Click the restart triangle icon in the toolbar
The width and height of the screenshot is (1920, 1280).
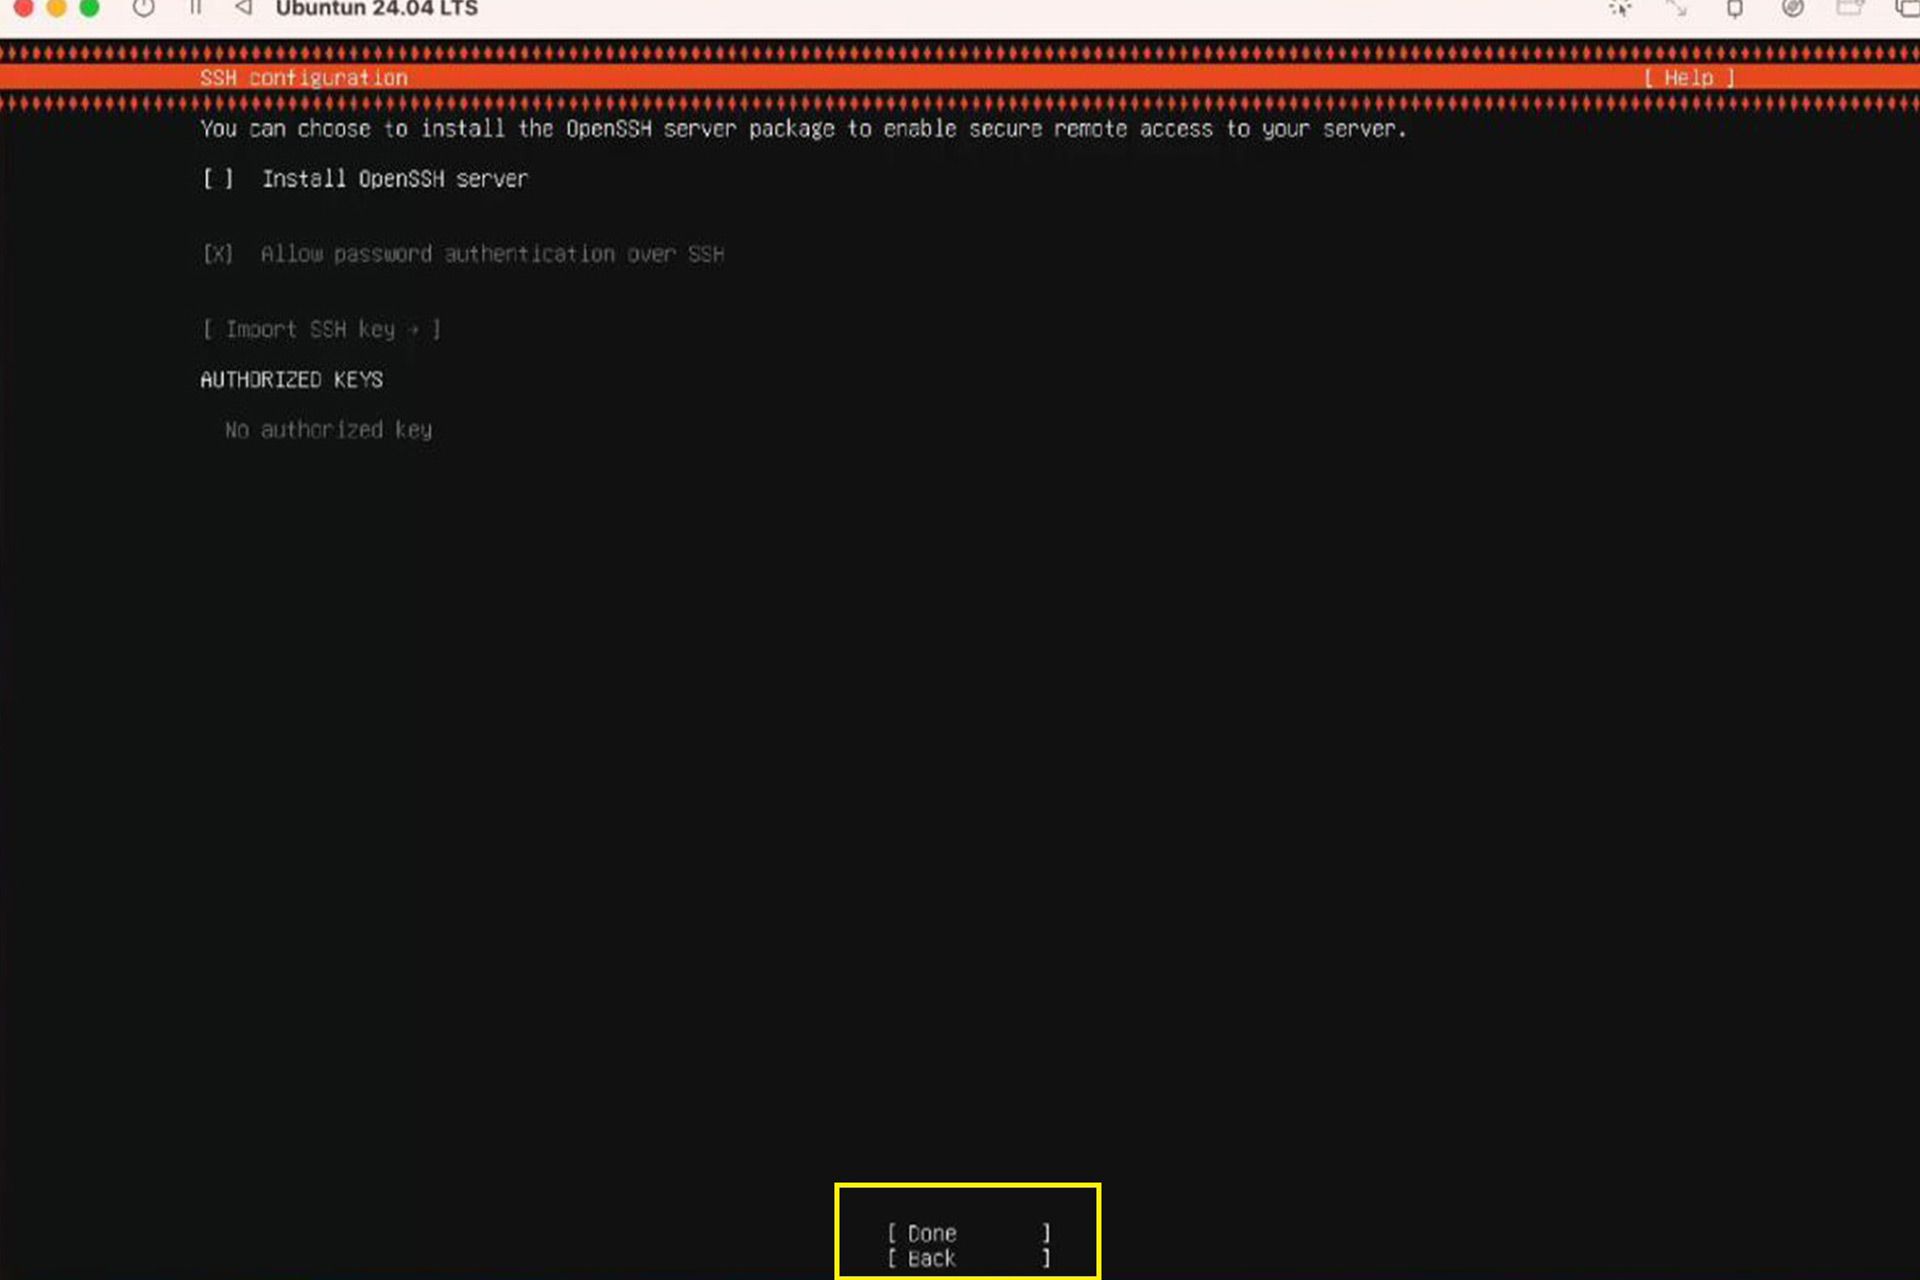coord(243,8)
